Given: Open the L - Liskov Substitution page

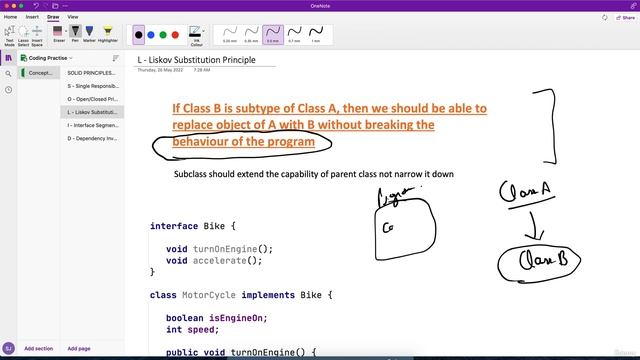Looking at the screenshot, I should coord(92,112).
